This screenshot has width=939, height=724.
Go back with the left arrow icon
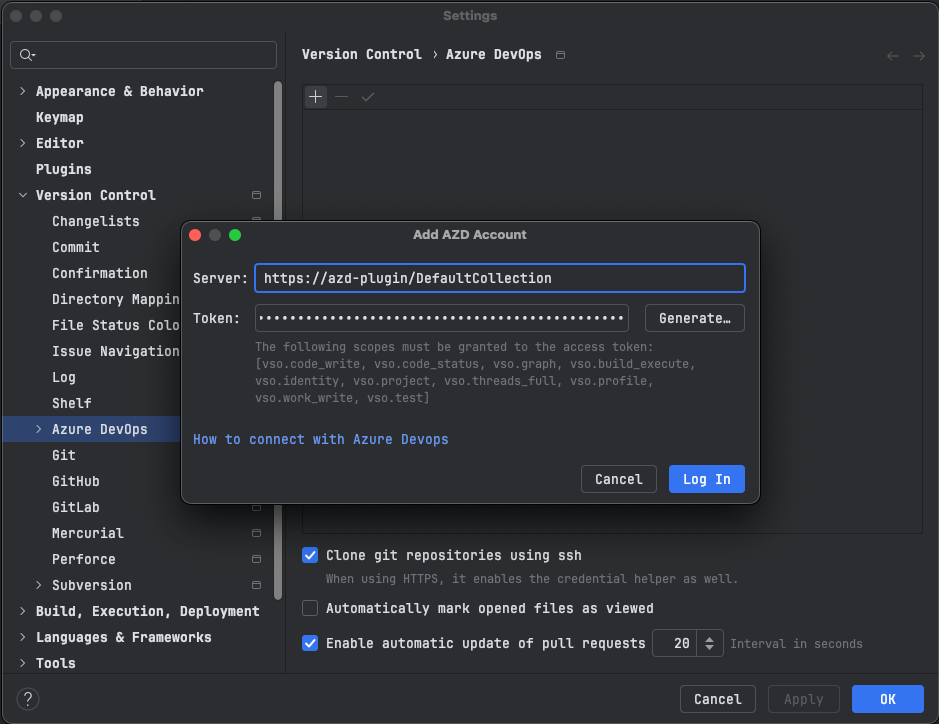coord(893,56)
